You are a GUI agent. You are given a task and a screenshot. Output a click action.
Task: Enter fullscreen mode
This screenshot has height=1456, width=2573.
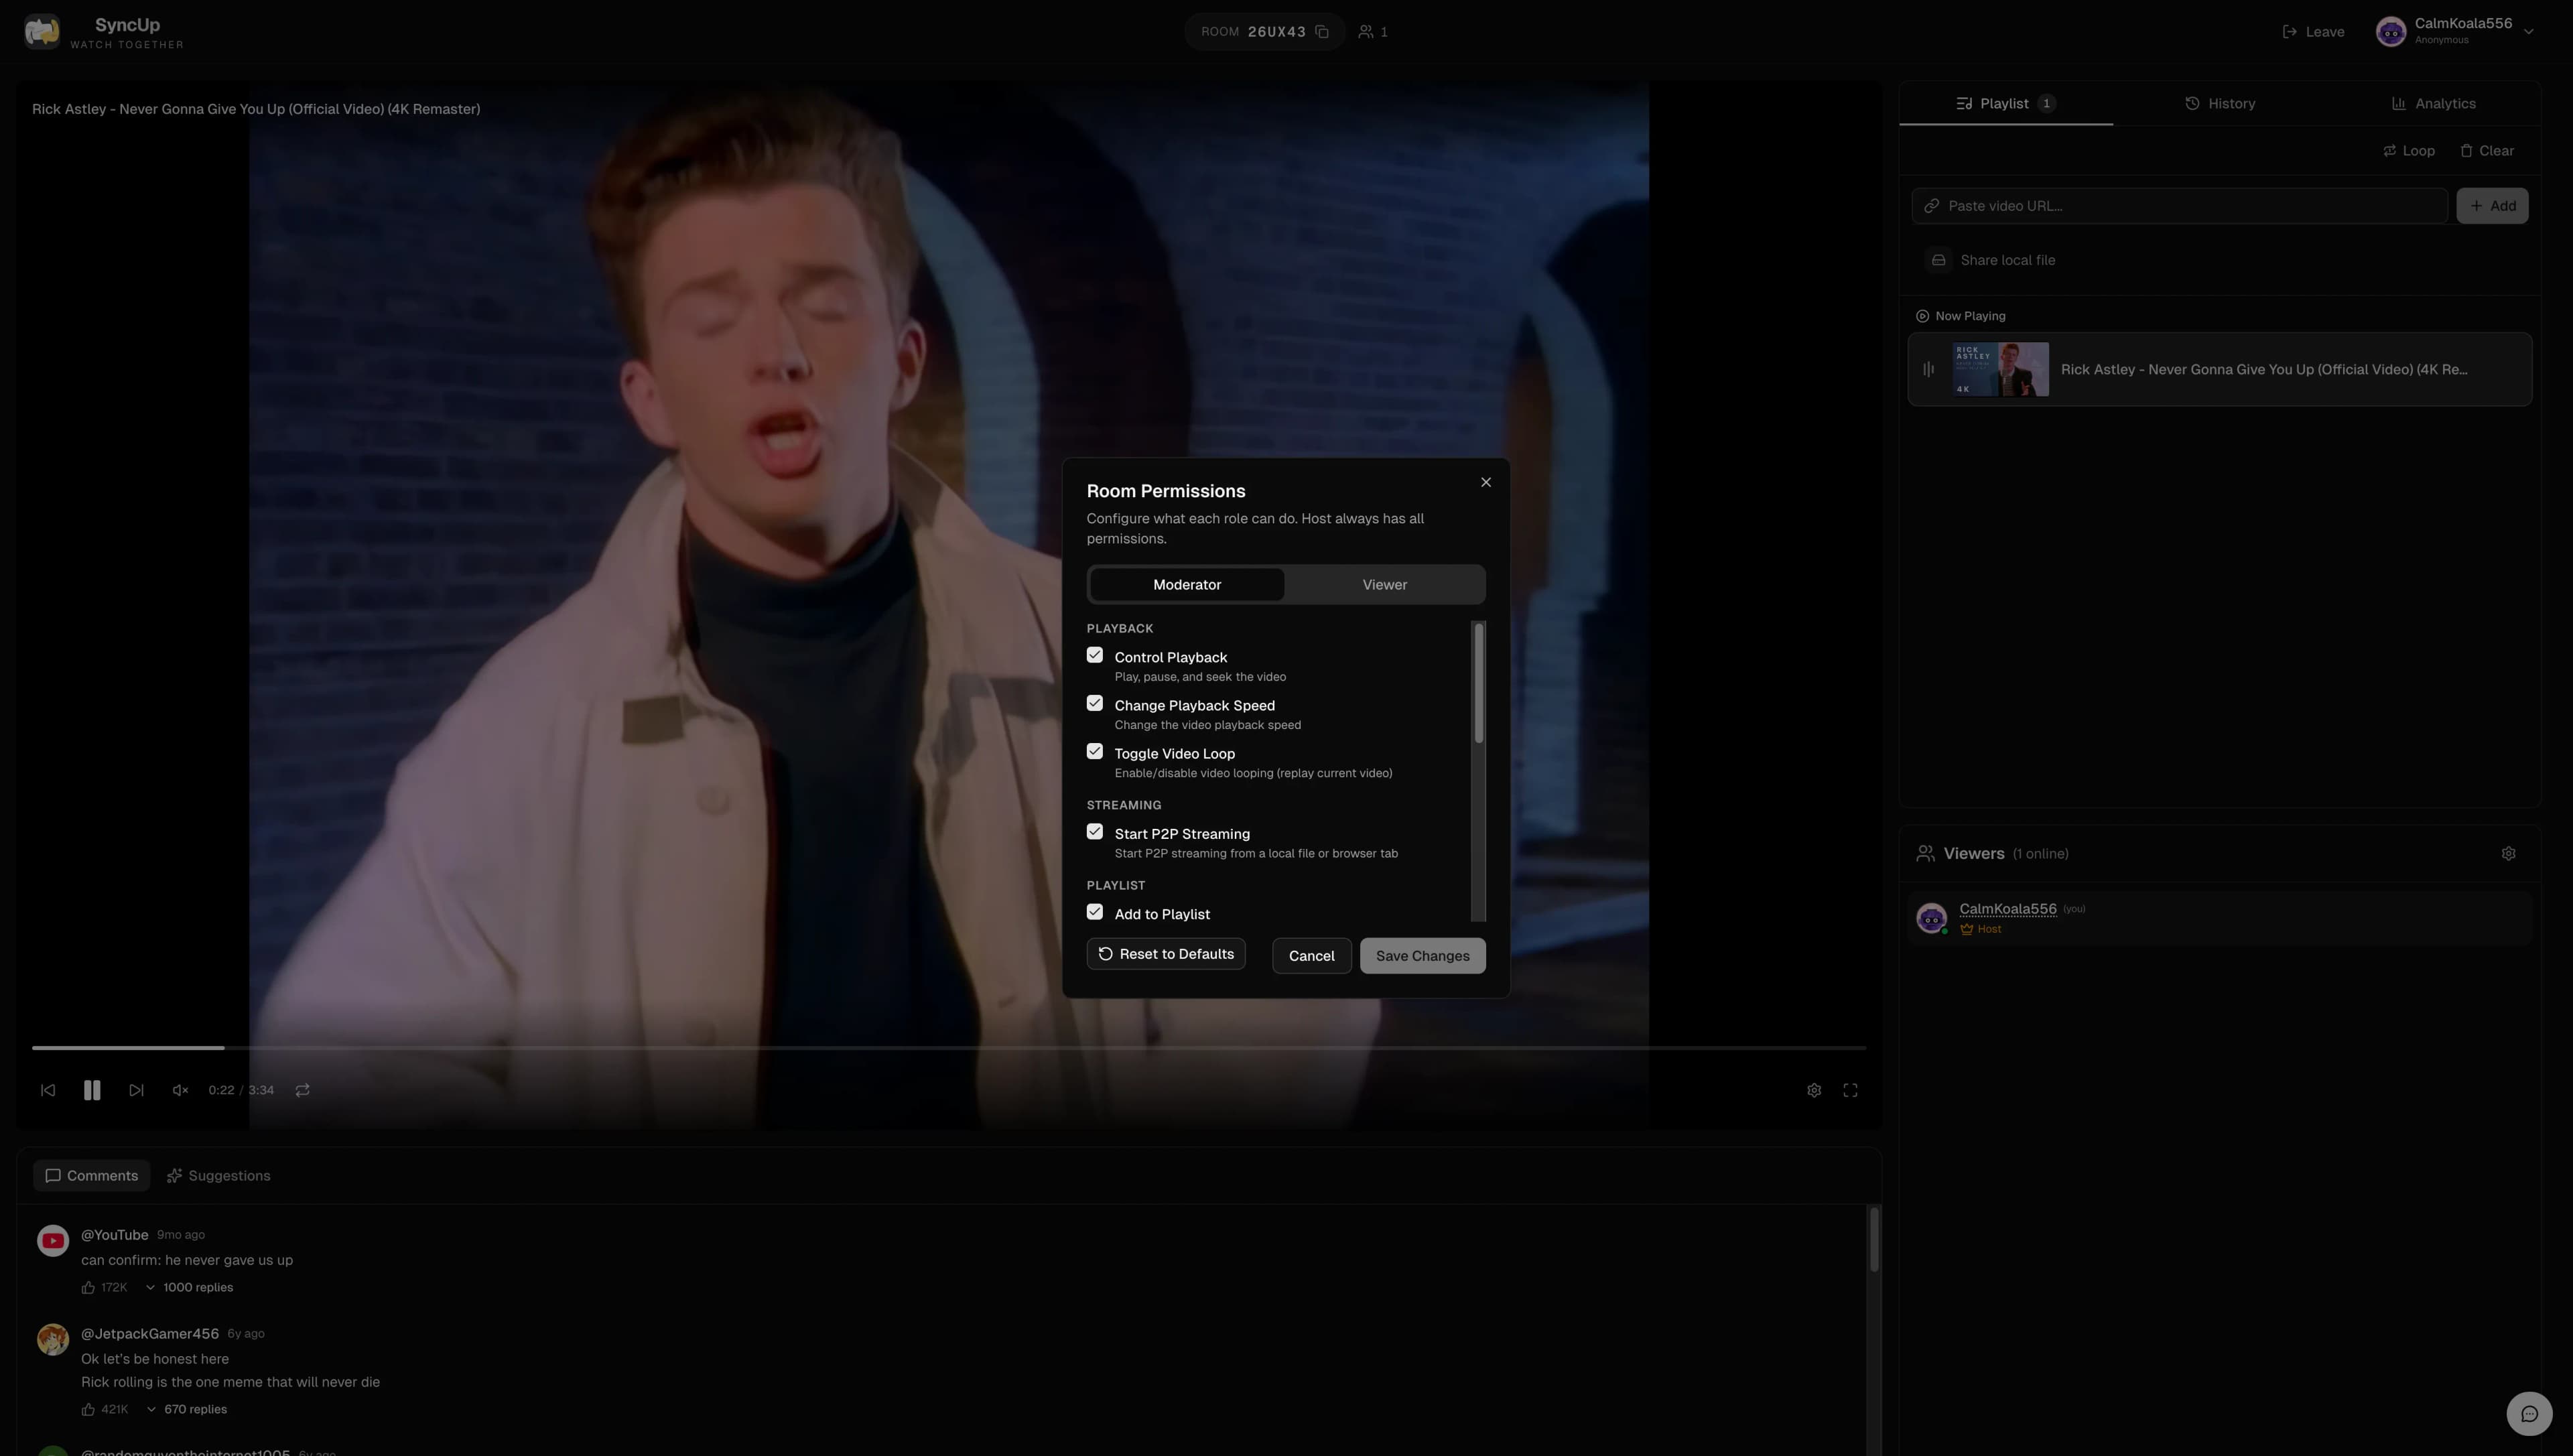[x=1850, y=1090]
